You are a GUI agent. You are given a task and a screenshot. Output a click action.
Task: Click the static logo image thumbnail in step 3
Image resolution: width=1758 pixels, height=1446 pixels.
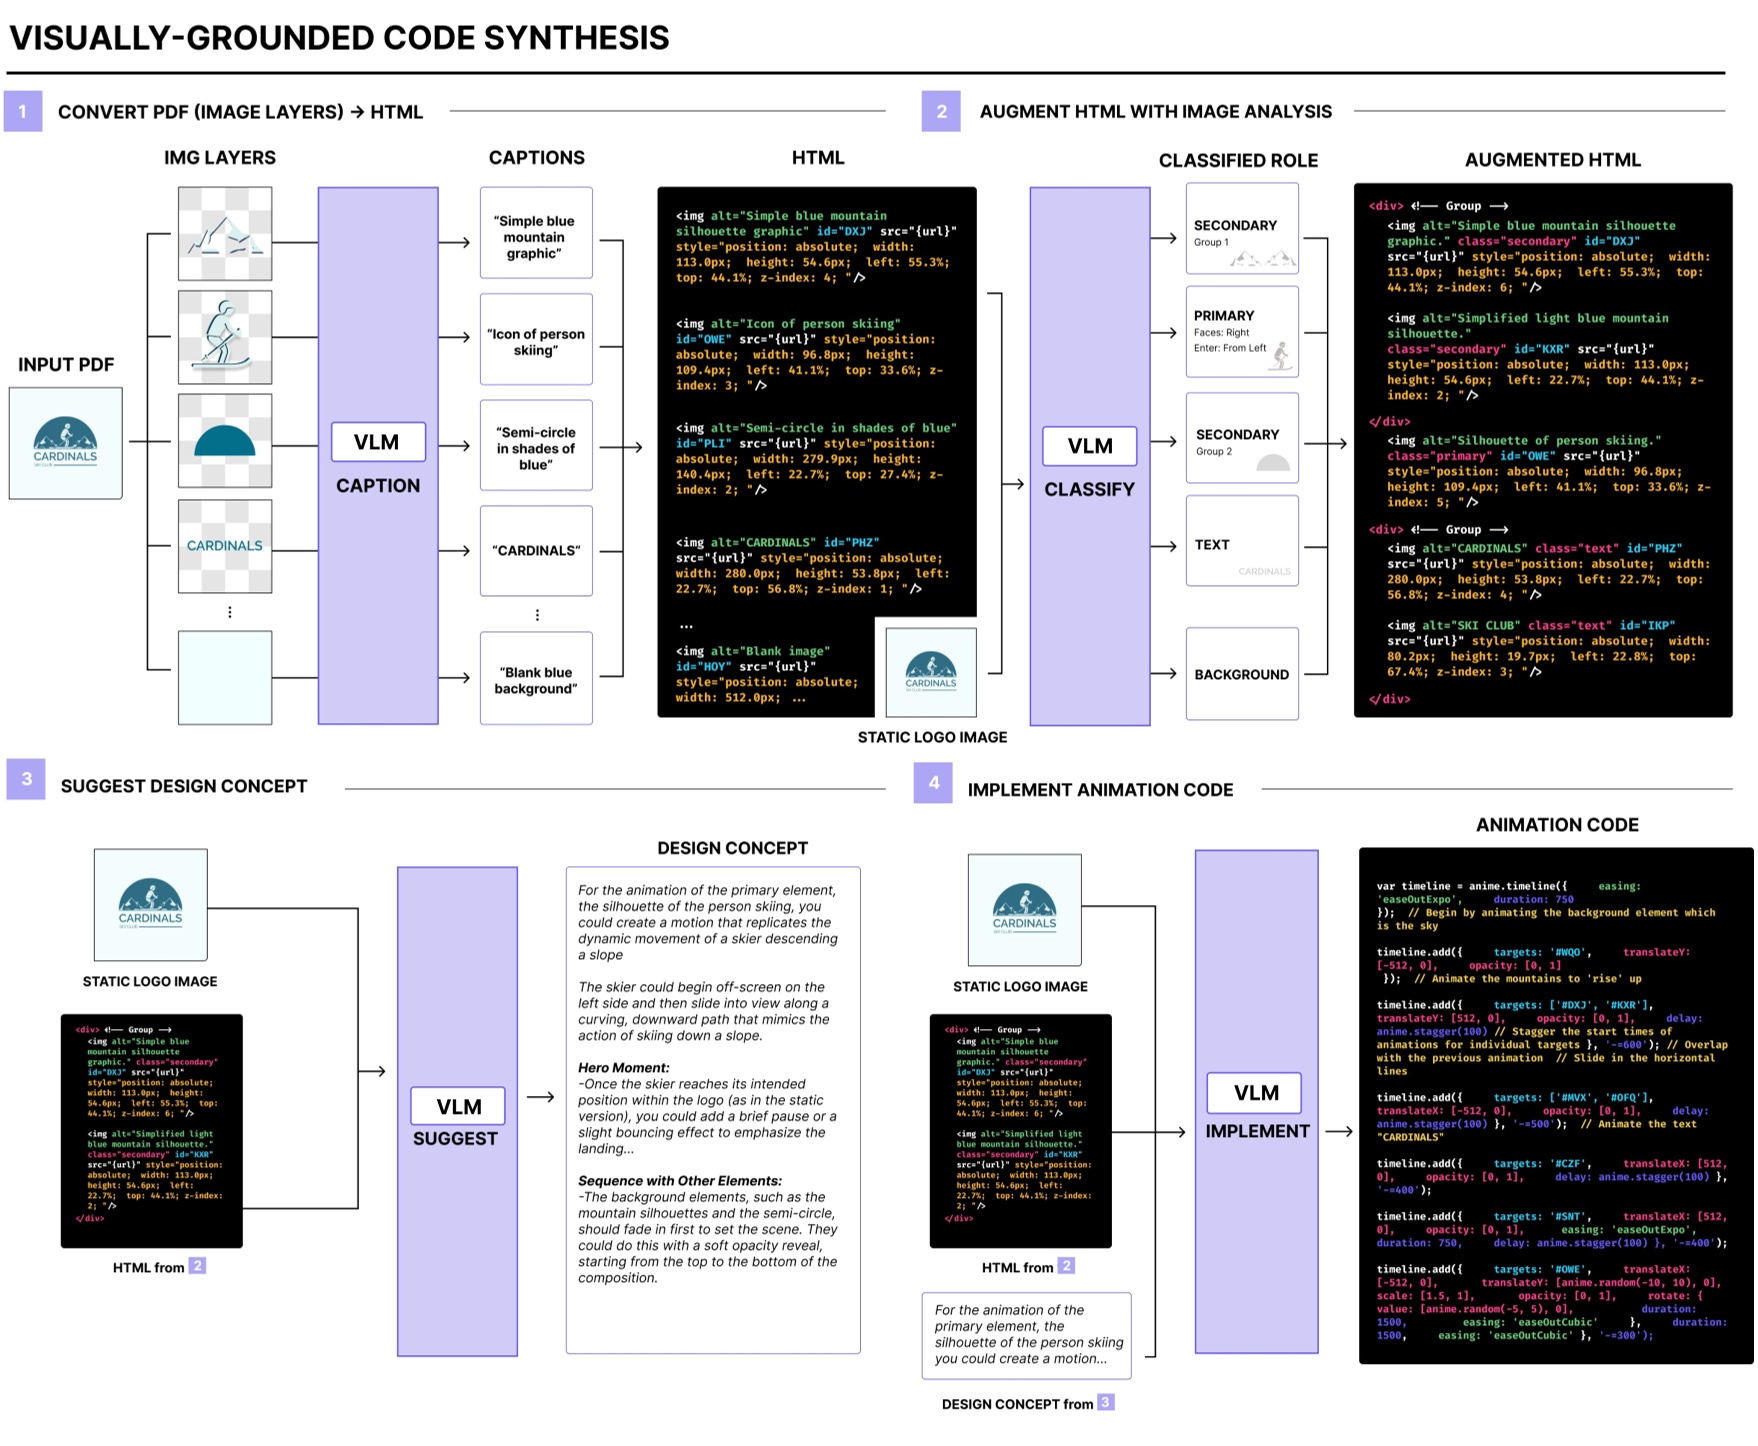[x=151, y=903]
